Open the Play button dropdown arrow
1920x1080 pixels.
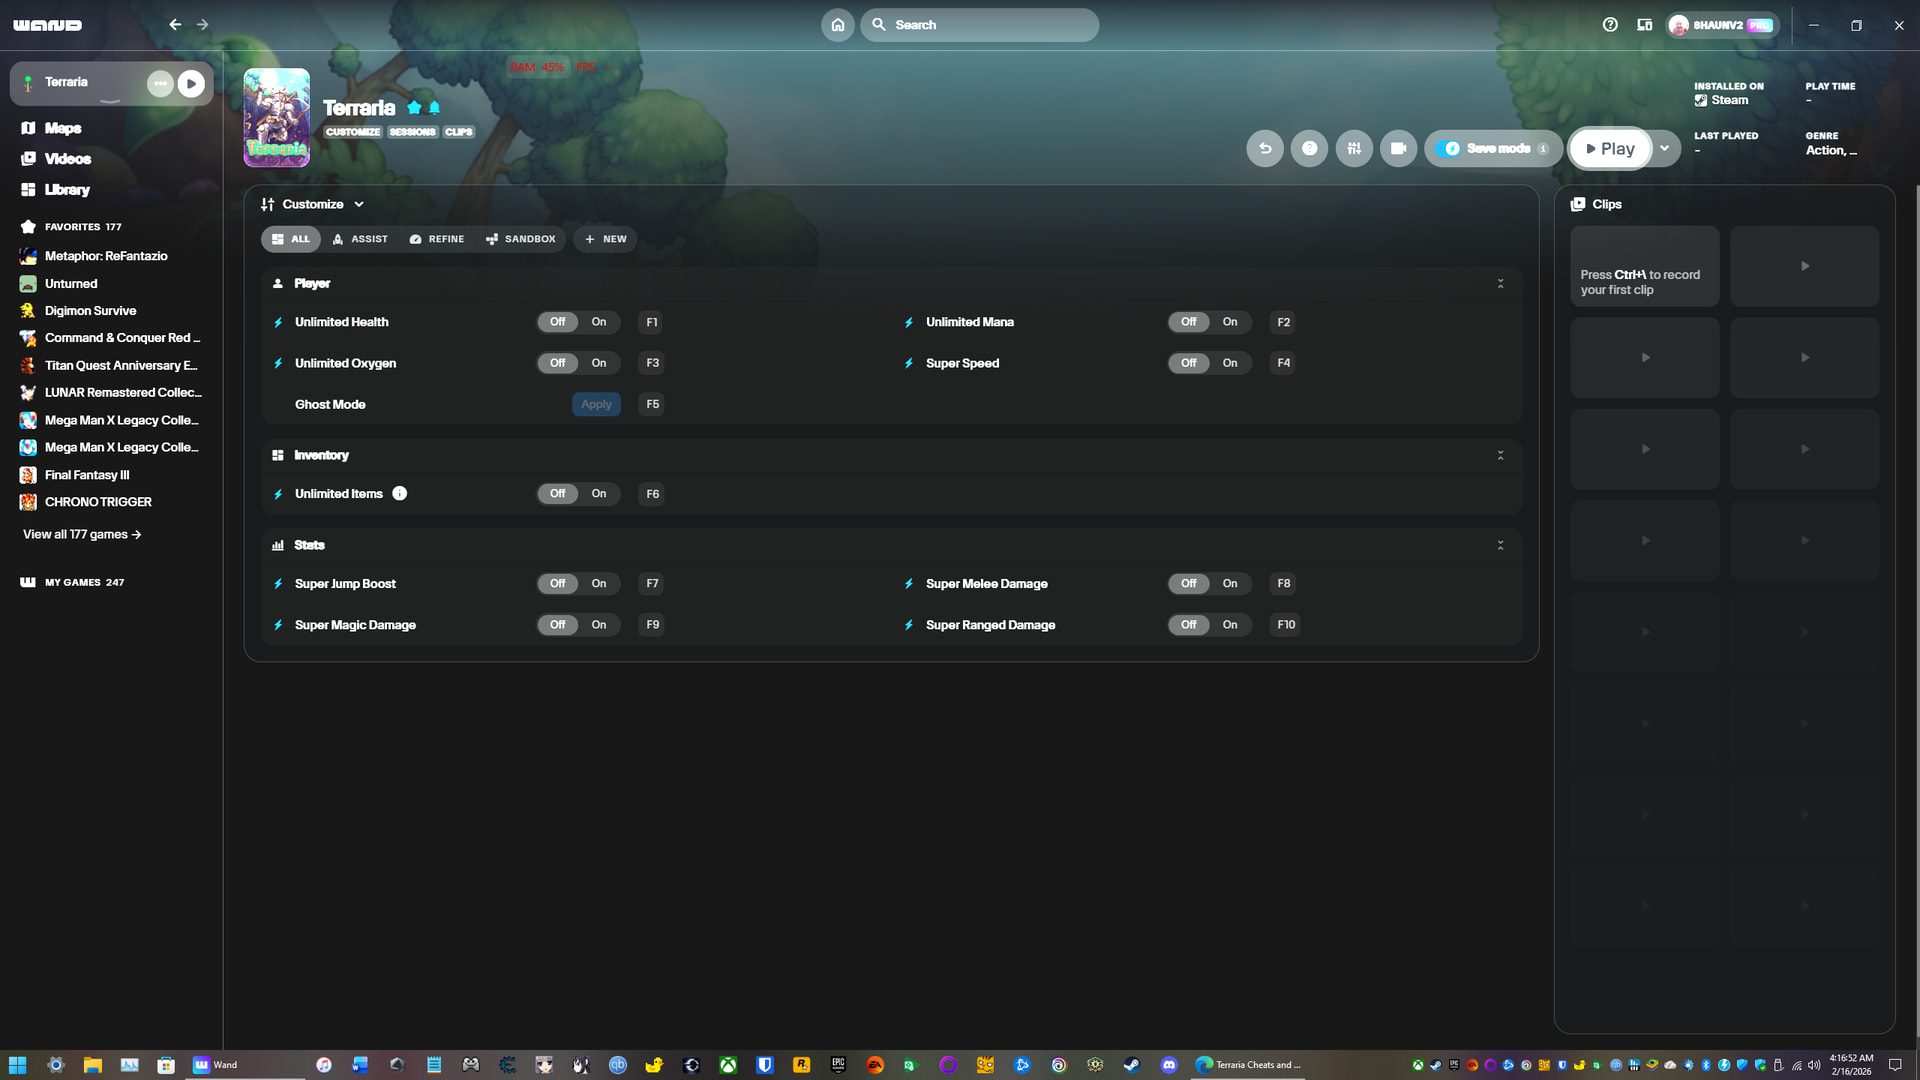coord(1664,148)
